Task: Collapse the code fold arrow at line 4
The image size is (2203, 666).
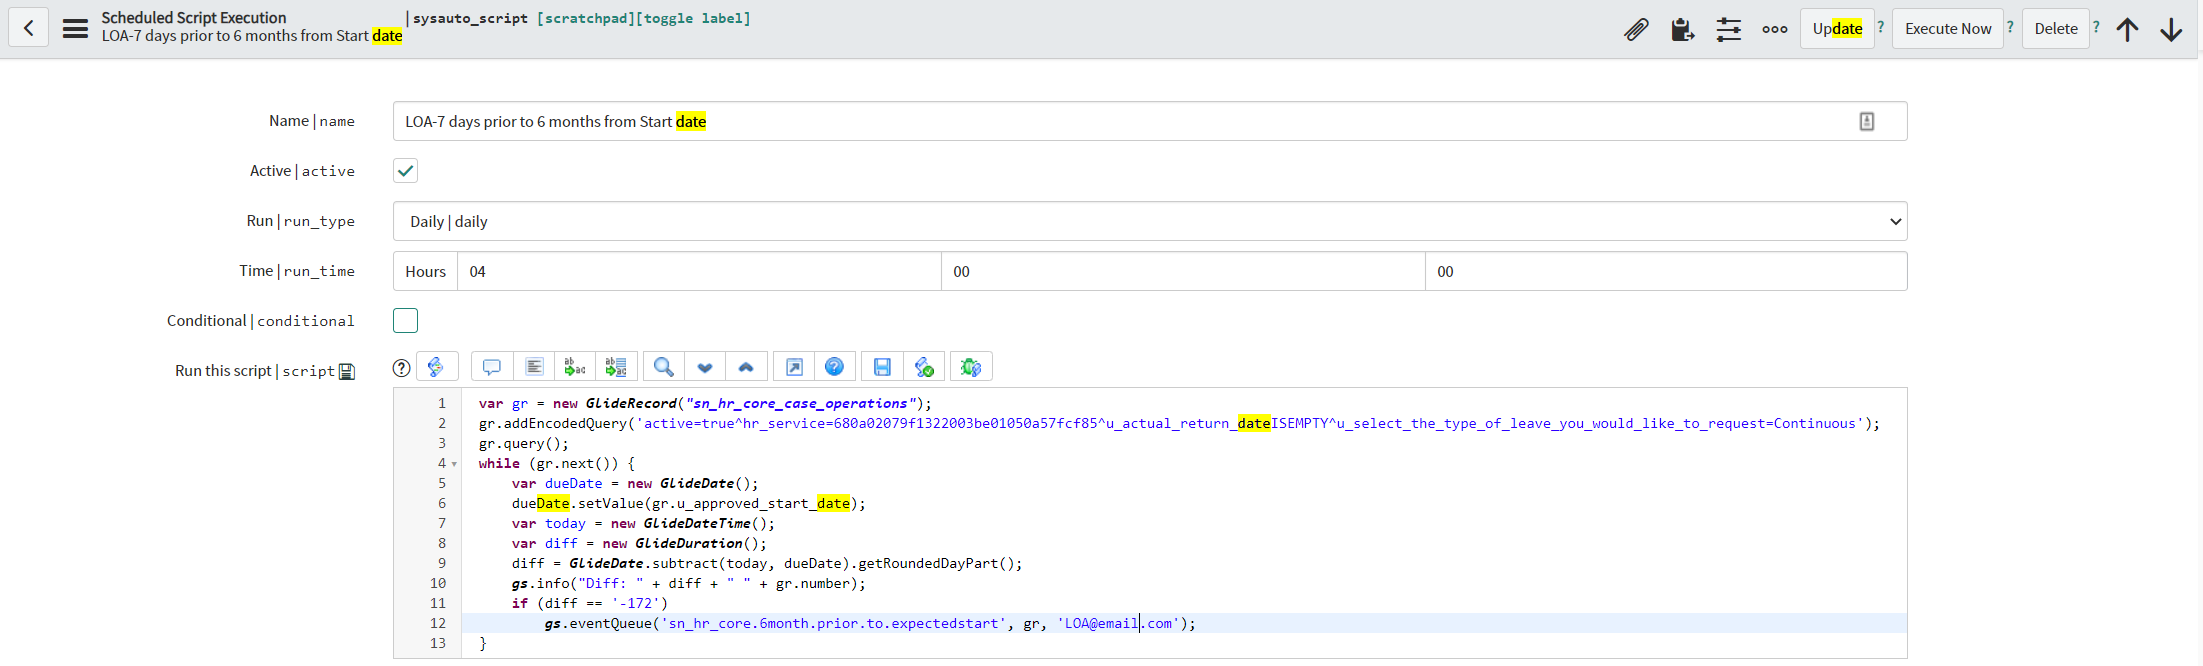Action: (x=454, y=464)
